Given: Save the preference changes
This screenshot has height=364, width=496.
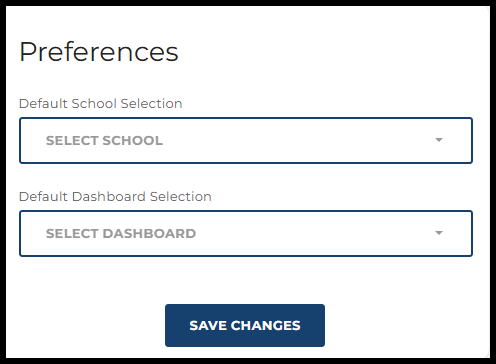Looking at the screenshot, I should (245, 325).
